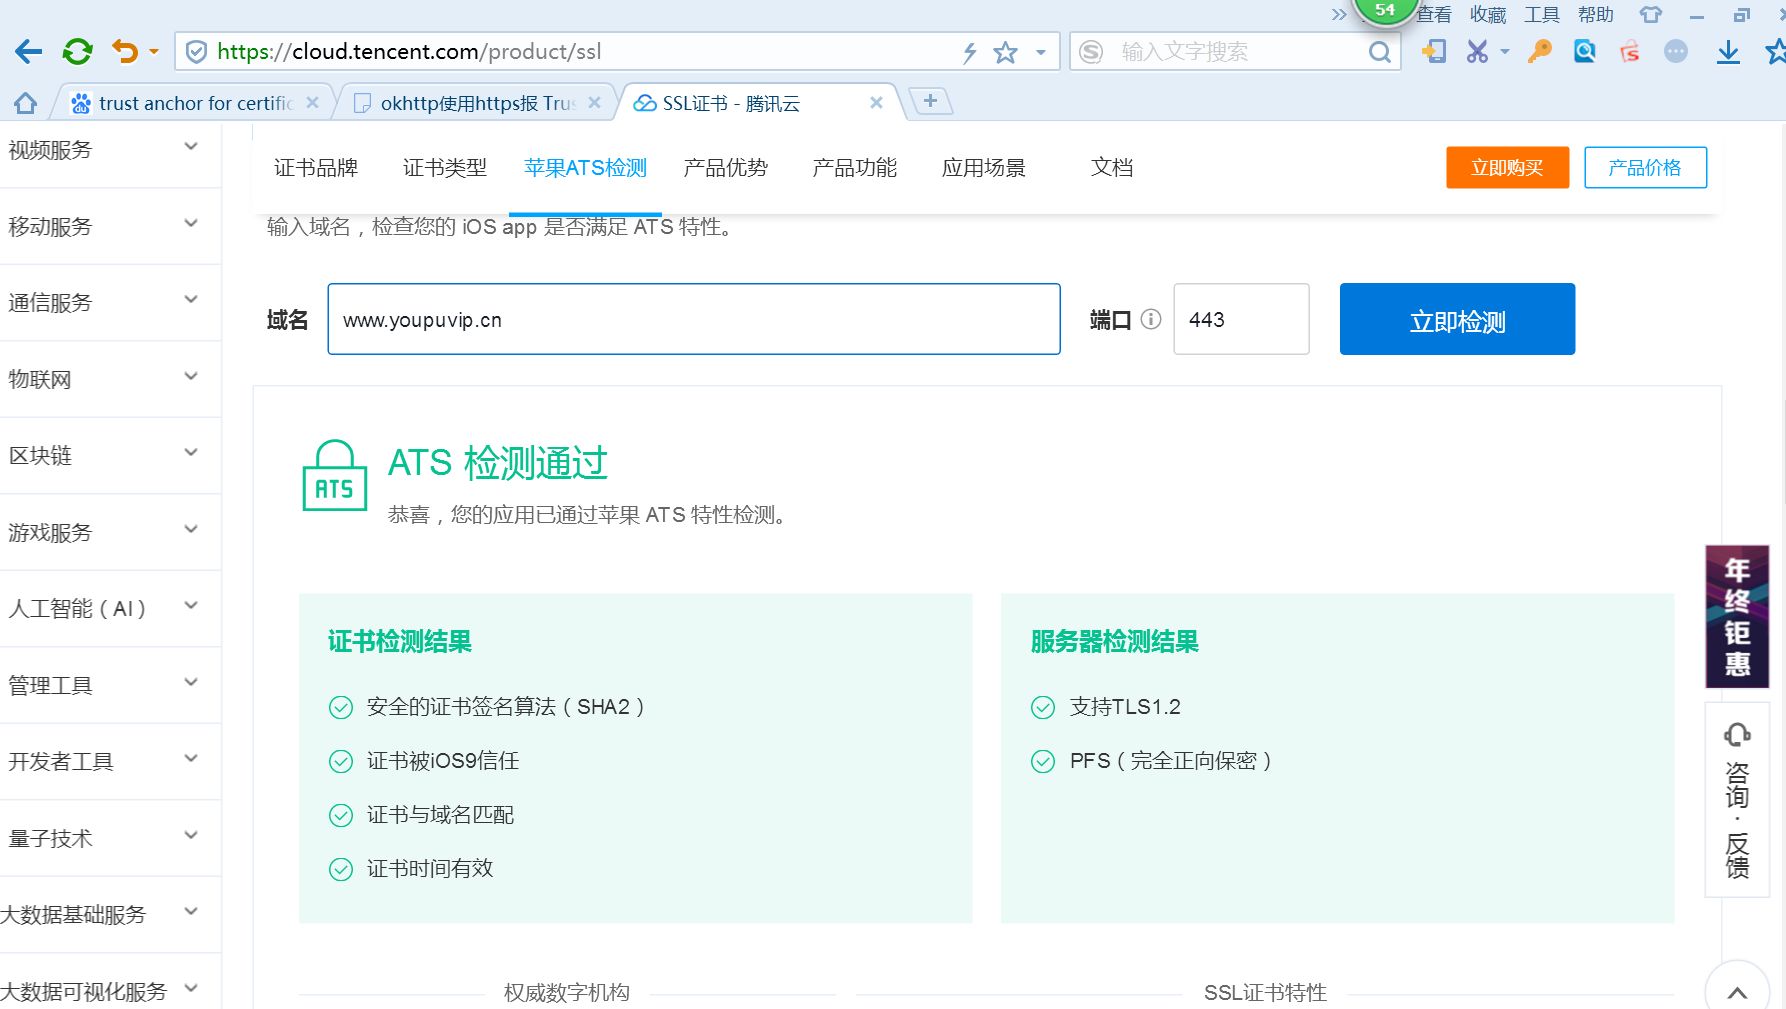Go to the 产品功能 section
This screenshot has width=1786, height=1009.
pos(854,168)
